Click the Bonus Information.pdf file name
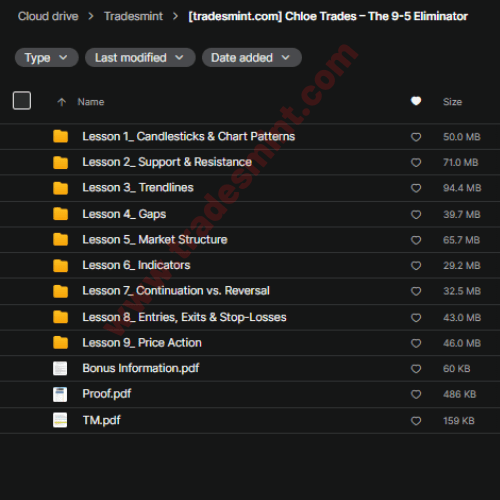 (141, 368)
